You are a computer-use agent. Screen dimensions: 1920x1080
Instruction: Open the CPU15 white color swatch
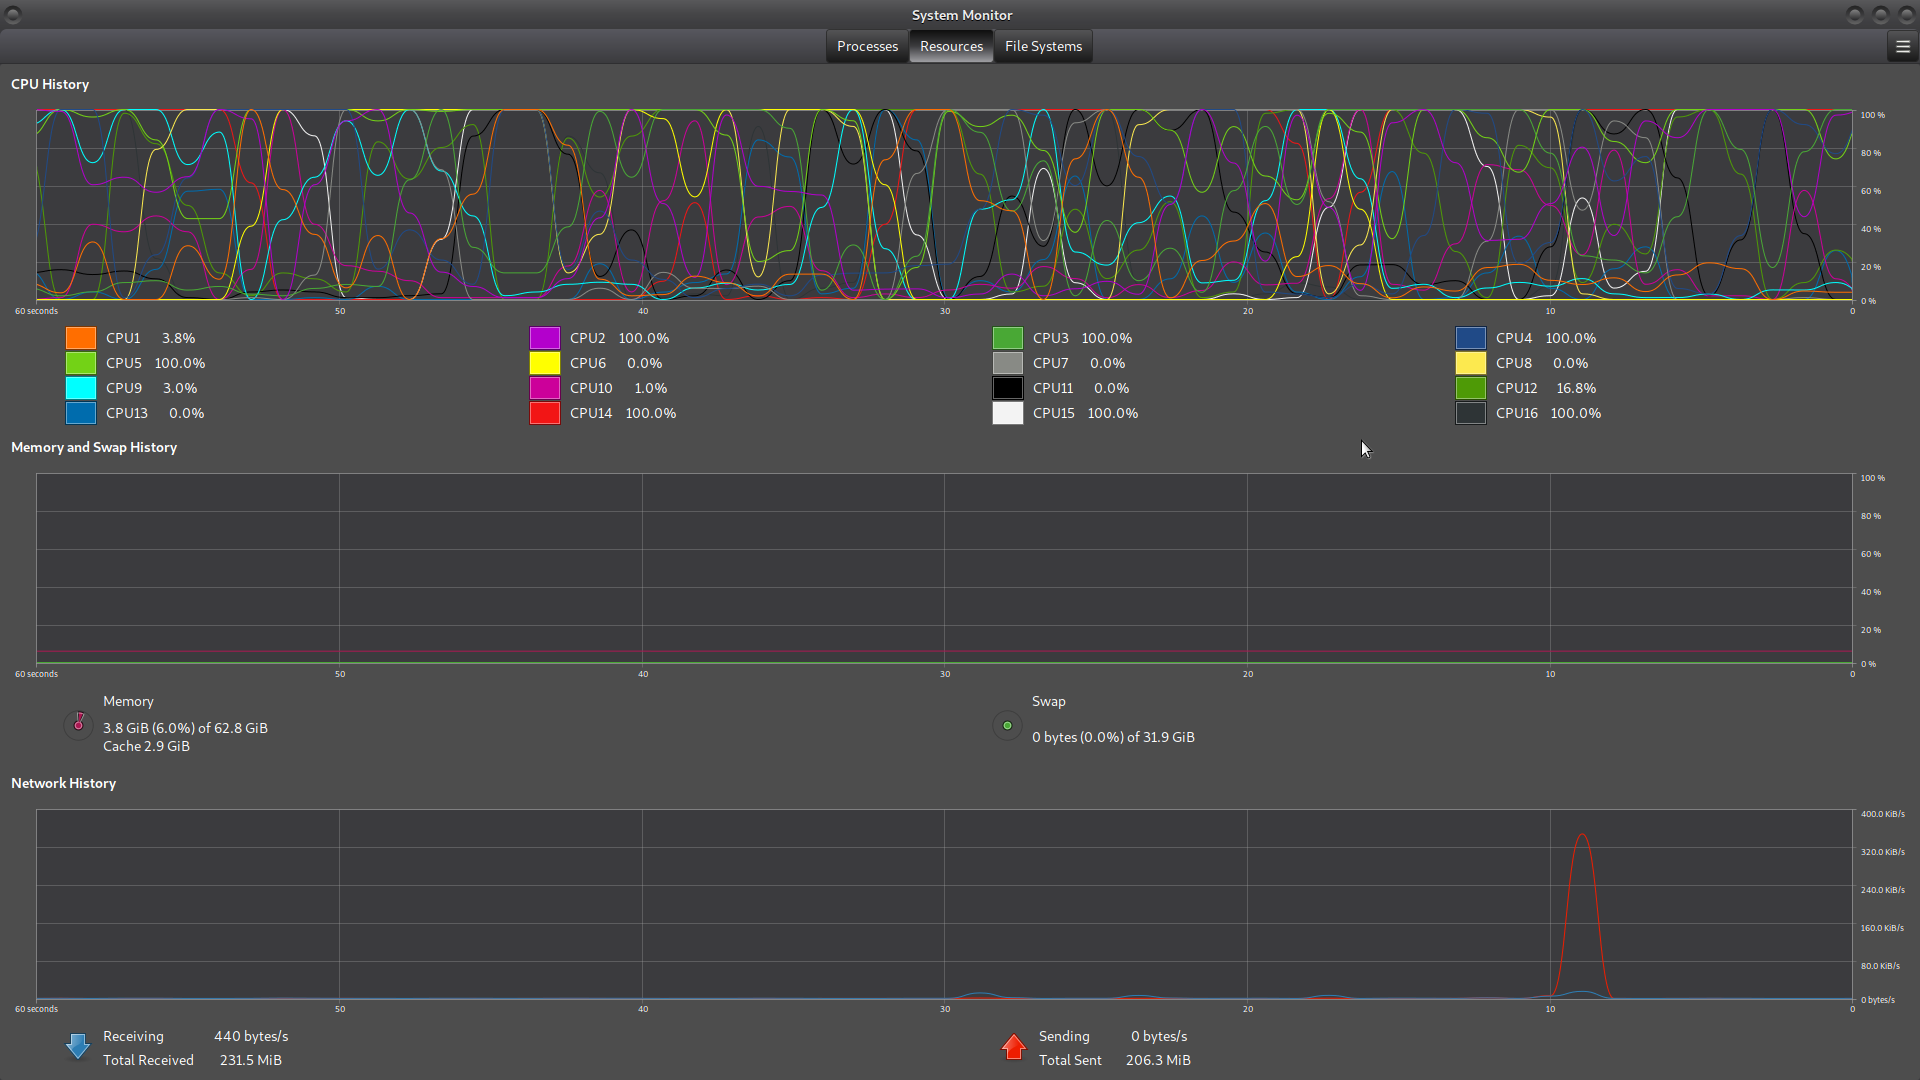tap(1008, 413)
